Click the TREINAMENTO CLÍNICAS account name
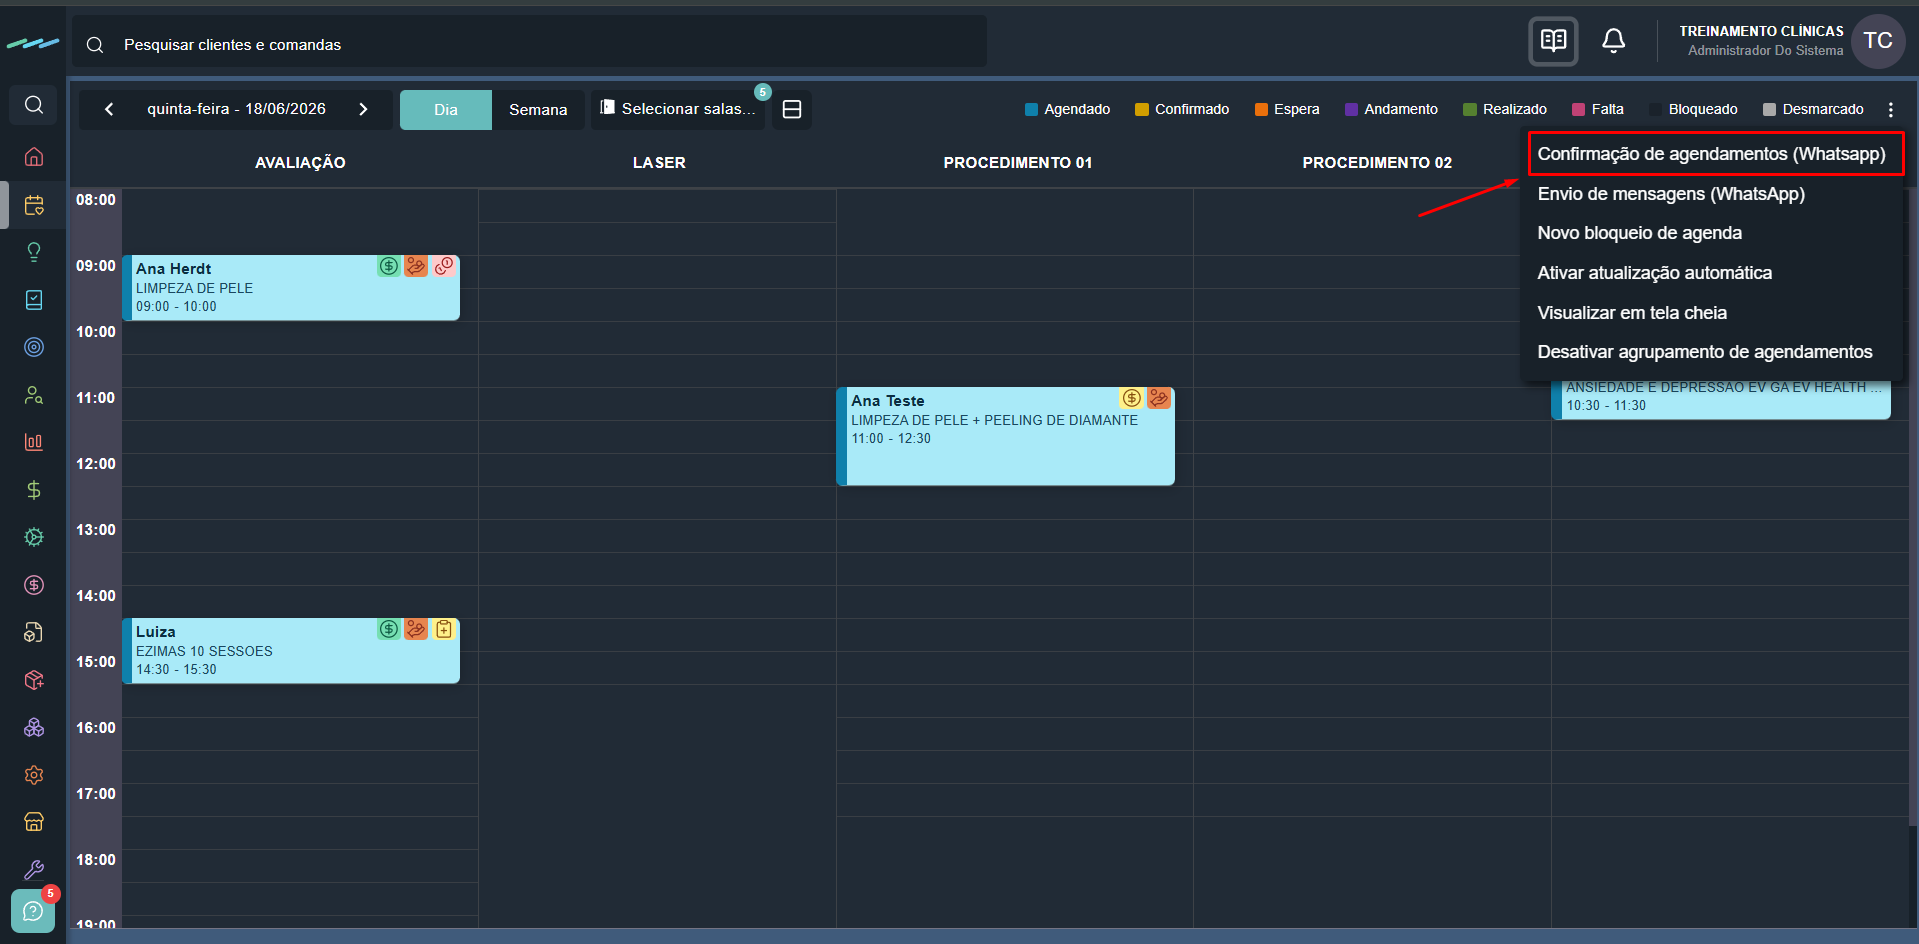Image resolution: width=1919 pixels, height=944 pixels. [x=1761, y=32]
